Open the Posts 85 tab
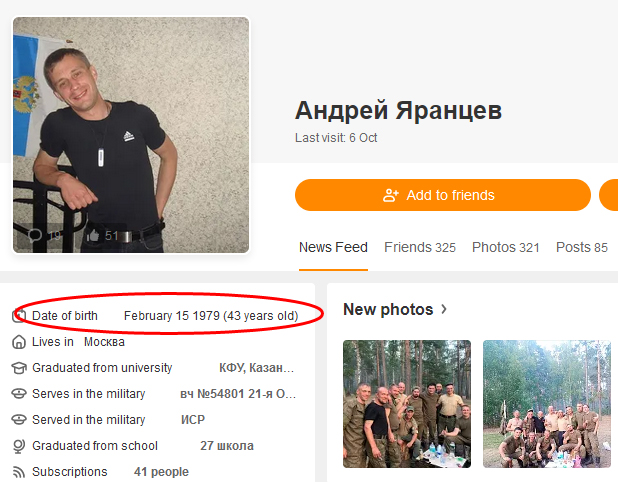The image size is (618, 482). pos(582,247)
